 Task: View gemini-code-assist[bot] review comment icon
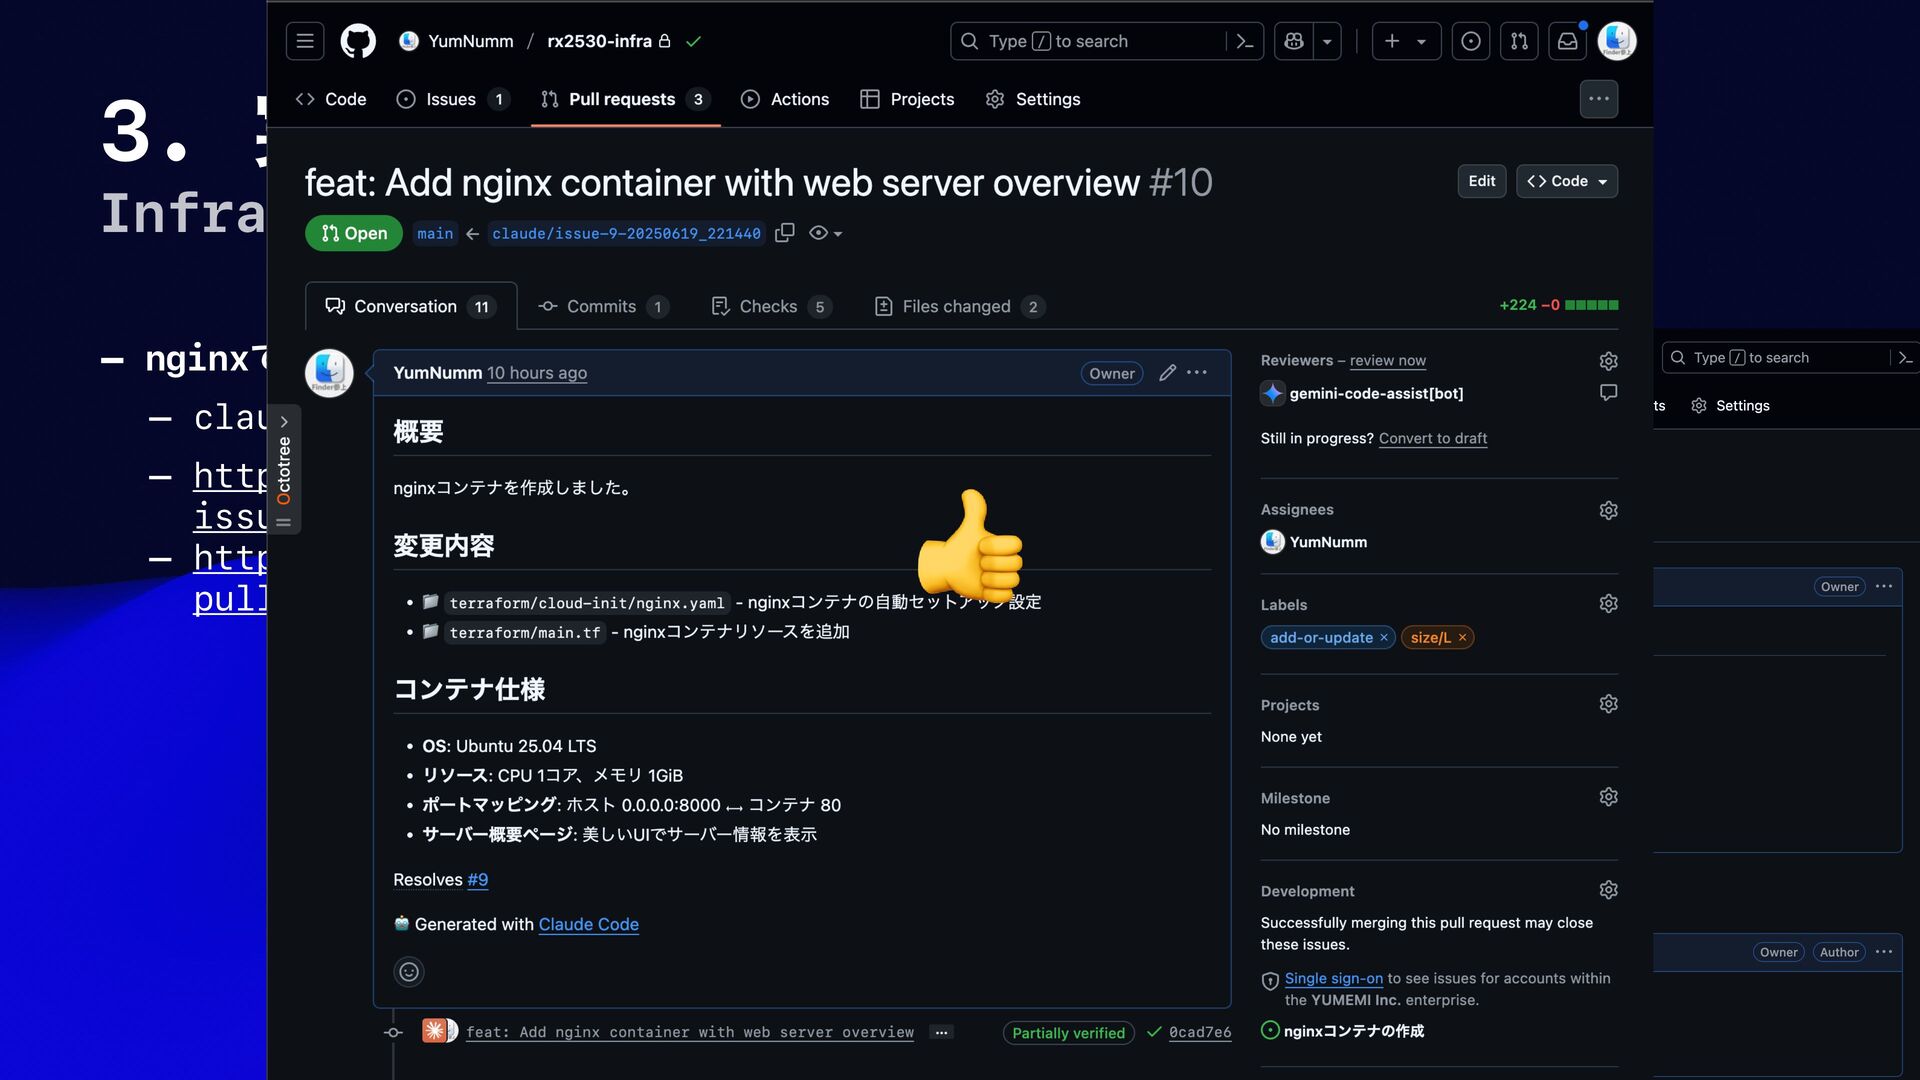pyautogui.click(x=1608, y=392)
